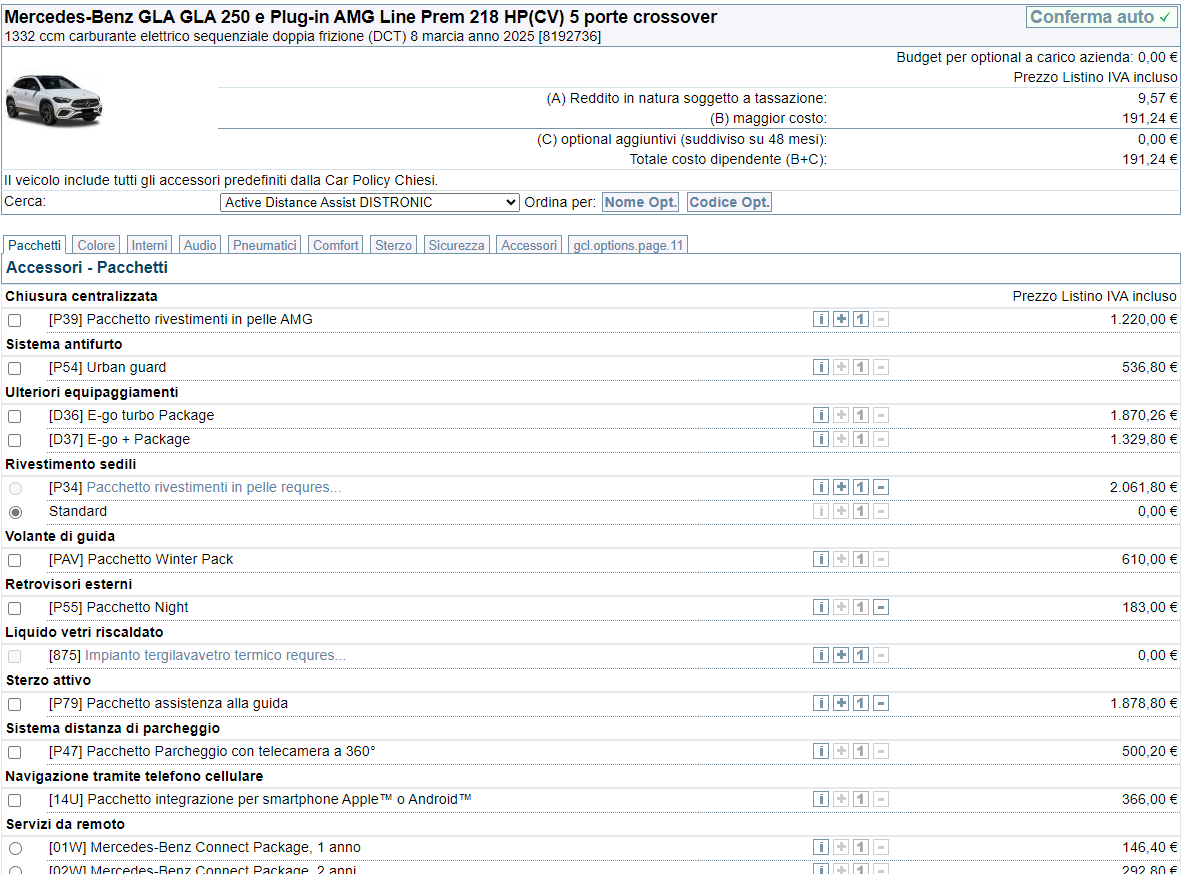Click plus icon for P34 leather upholstery package
This screenshot has height=874, width=1187.
tap(841, 487)
